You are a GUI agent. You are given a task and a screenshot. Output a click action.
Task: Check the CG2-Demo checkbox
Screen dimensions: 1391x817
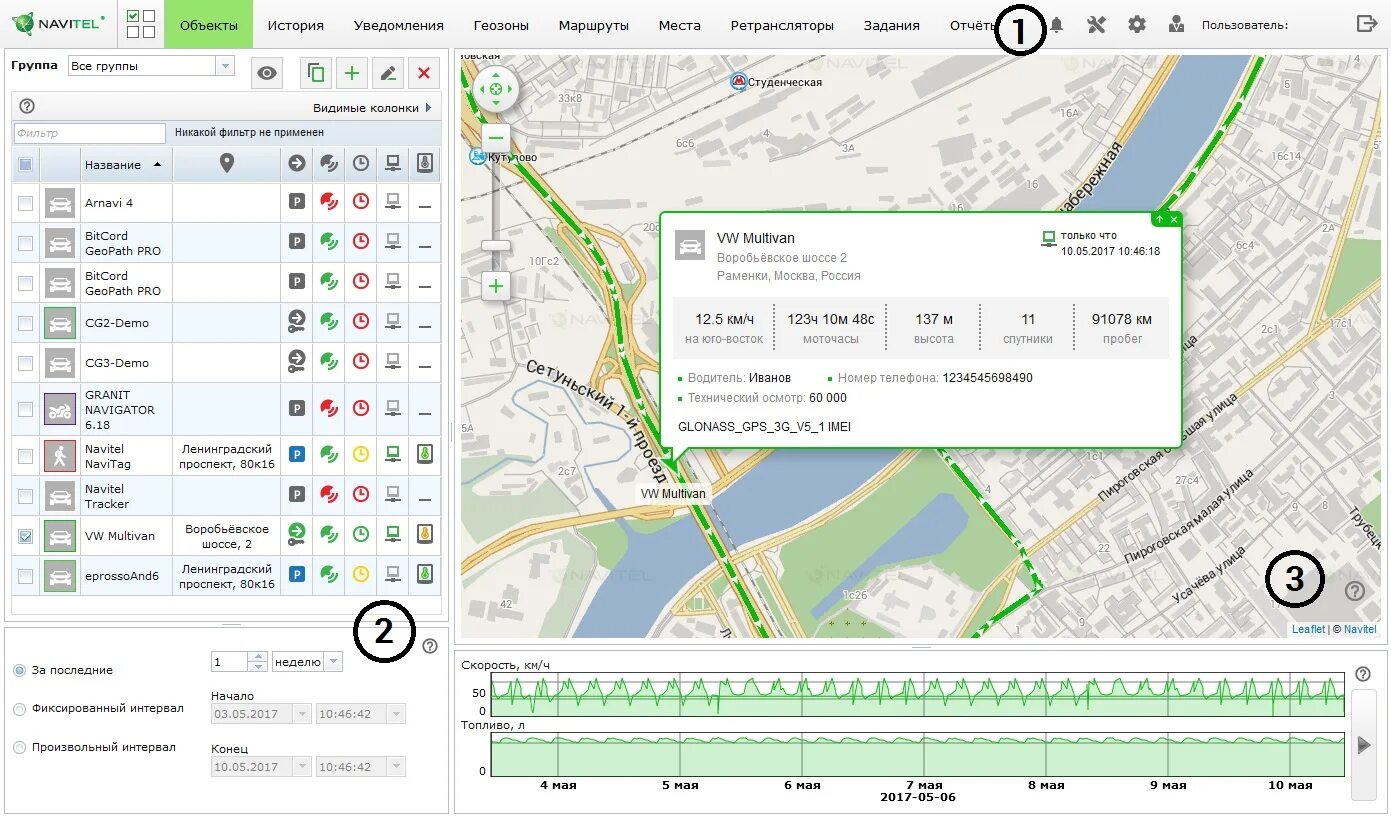[x=26, y=323]
